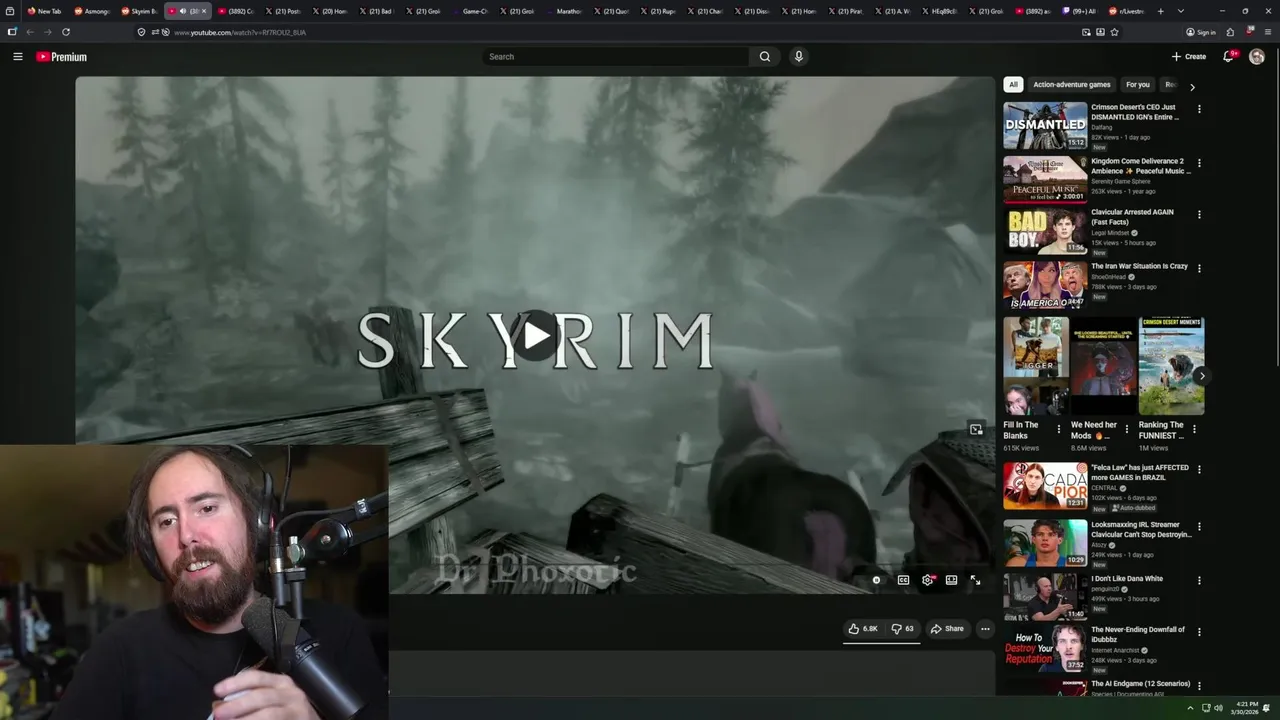
Task: Enter fullscreen video mode
Action: (975, 580)
